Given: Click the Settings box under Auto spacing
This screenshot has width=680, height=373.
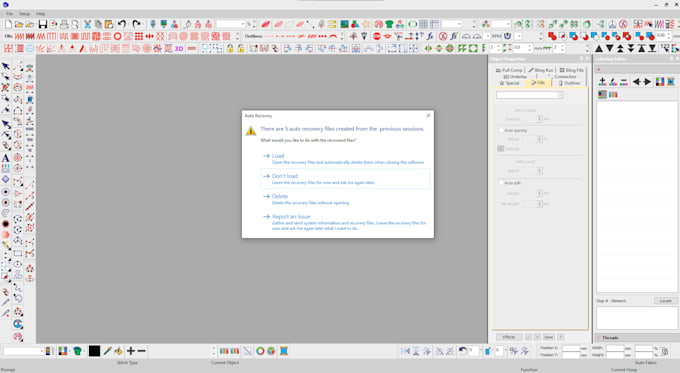Looking at the screenshot, I should 500,148.
